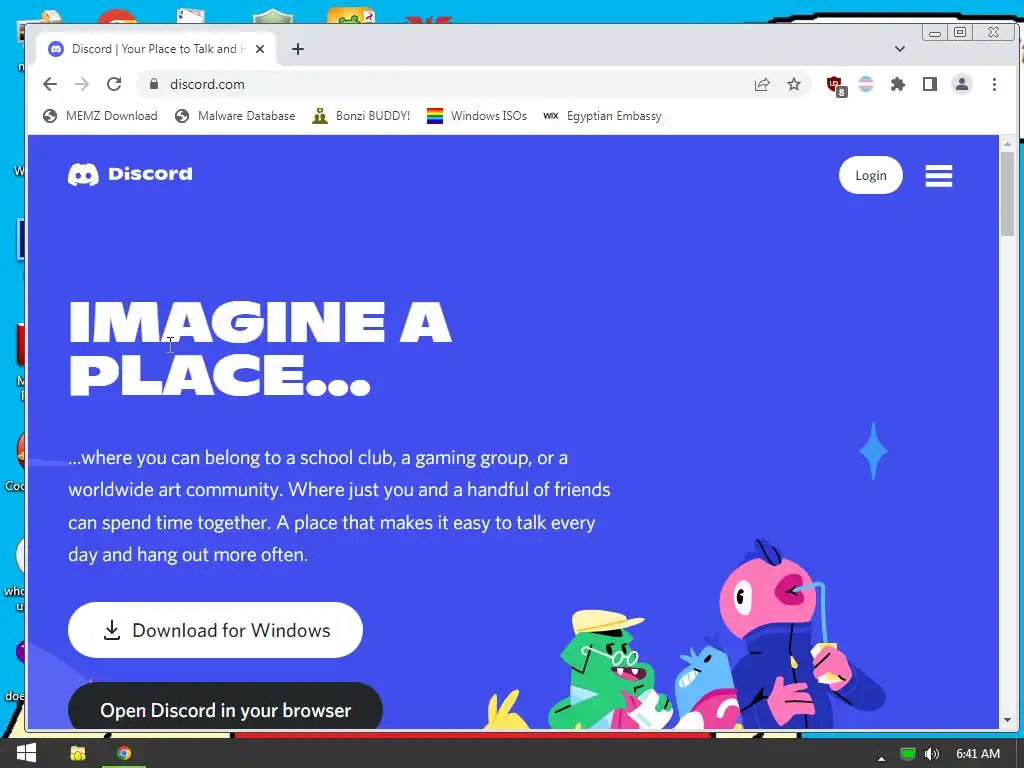
Task: Click the Login button
Action: pyautogui.click(x=871, y=175)
